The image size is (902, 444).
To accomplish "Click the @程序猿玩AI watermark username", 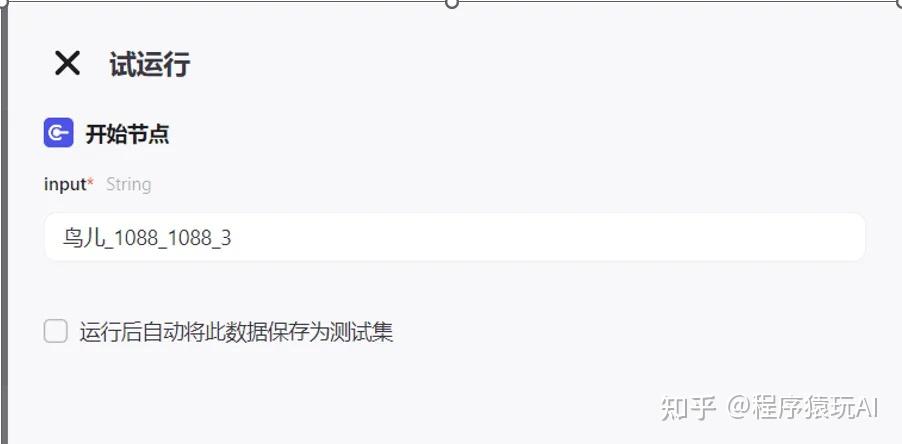I will pos(802,407).
